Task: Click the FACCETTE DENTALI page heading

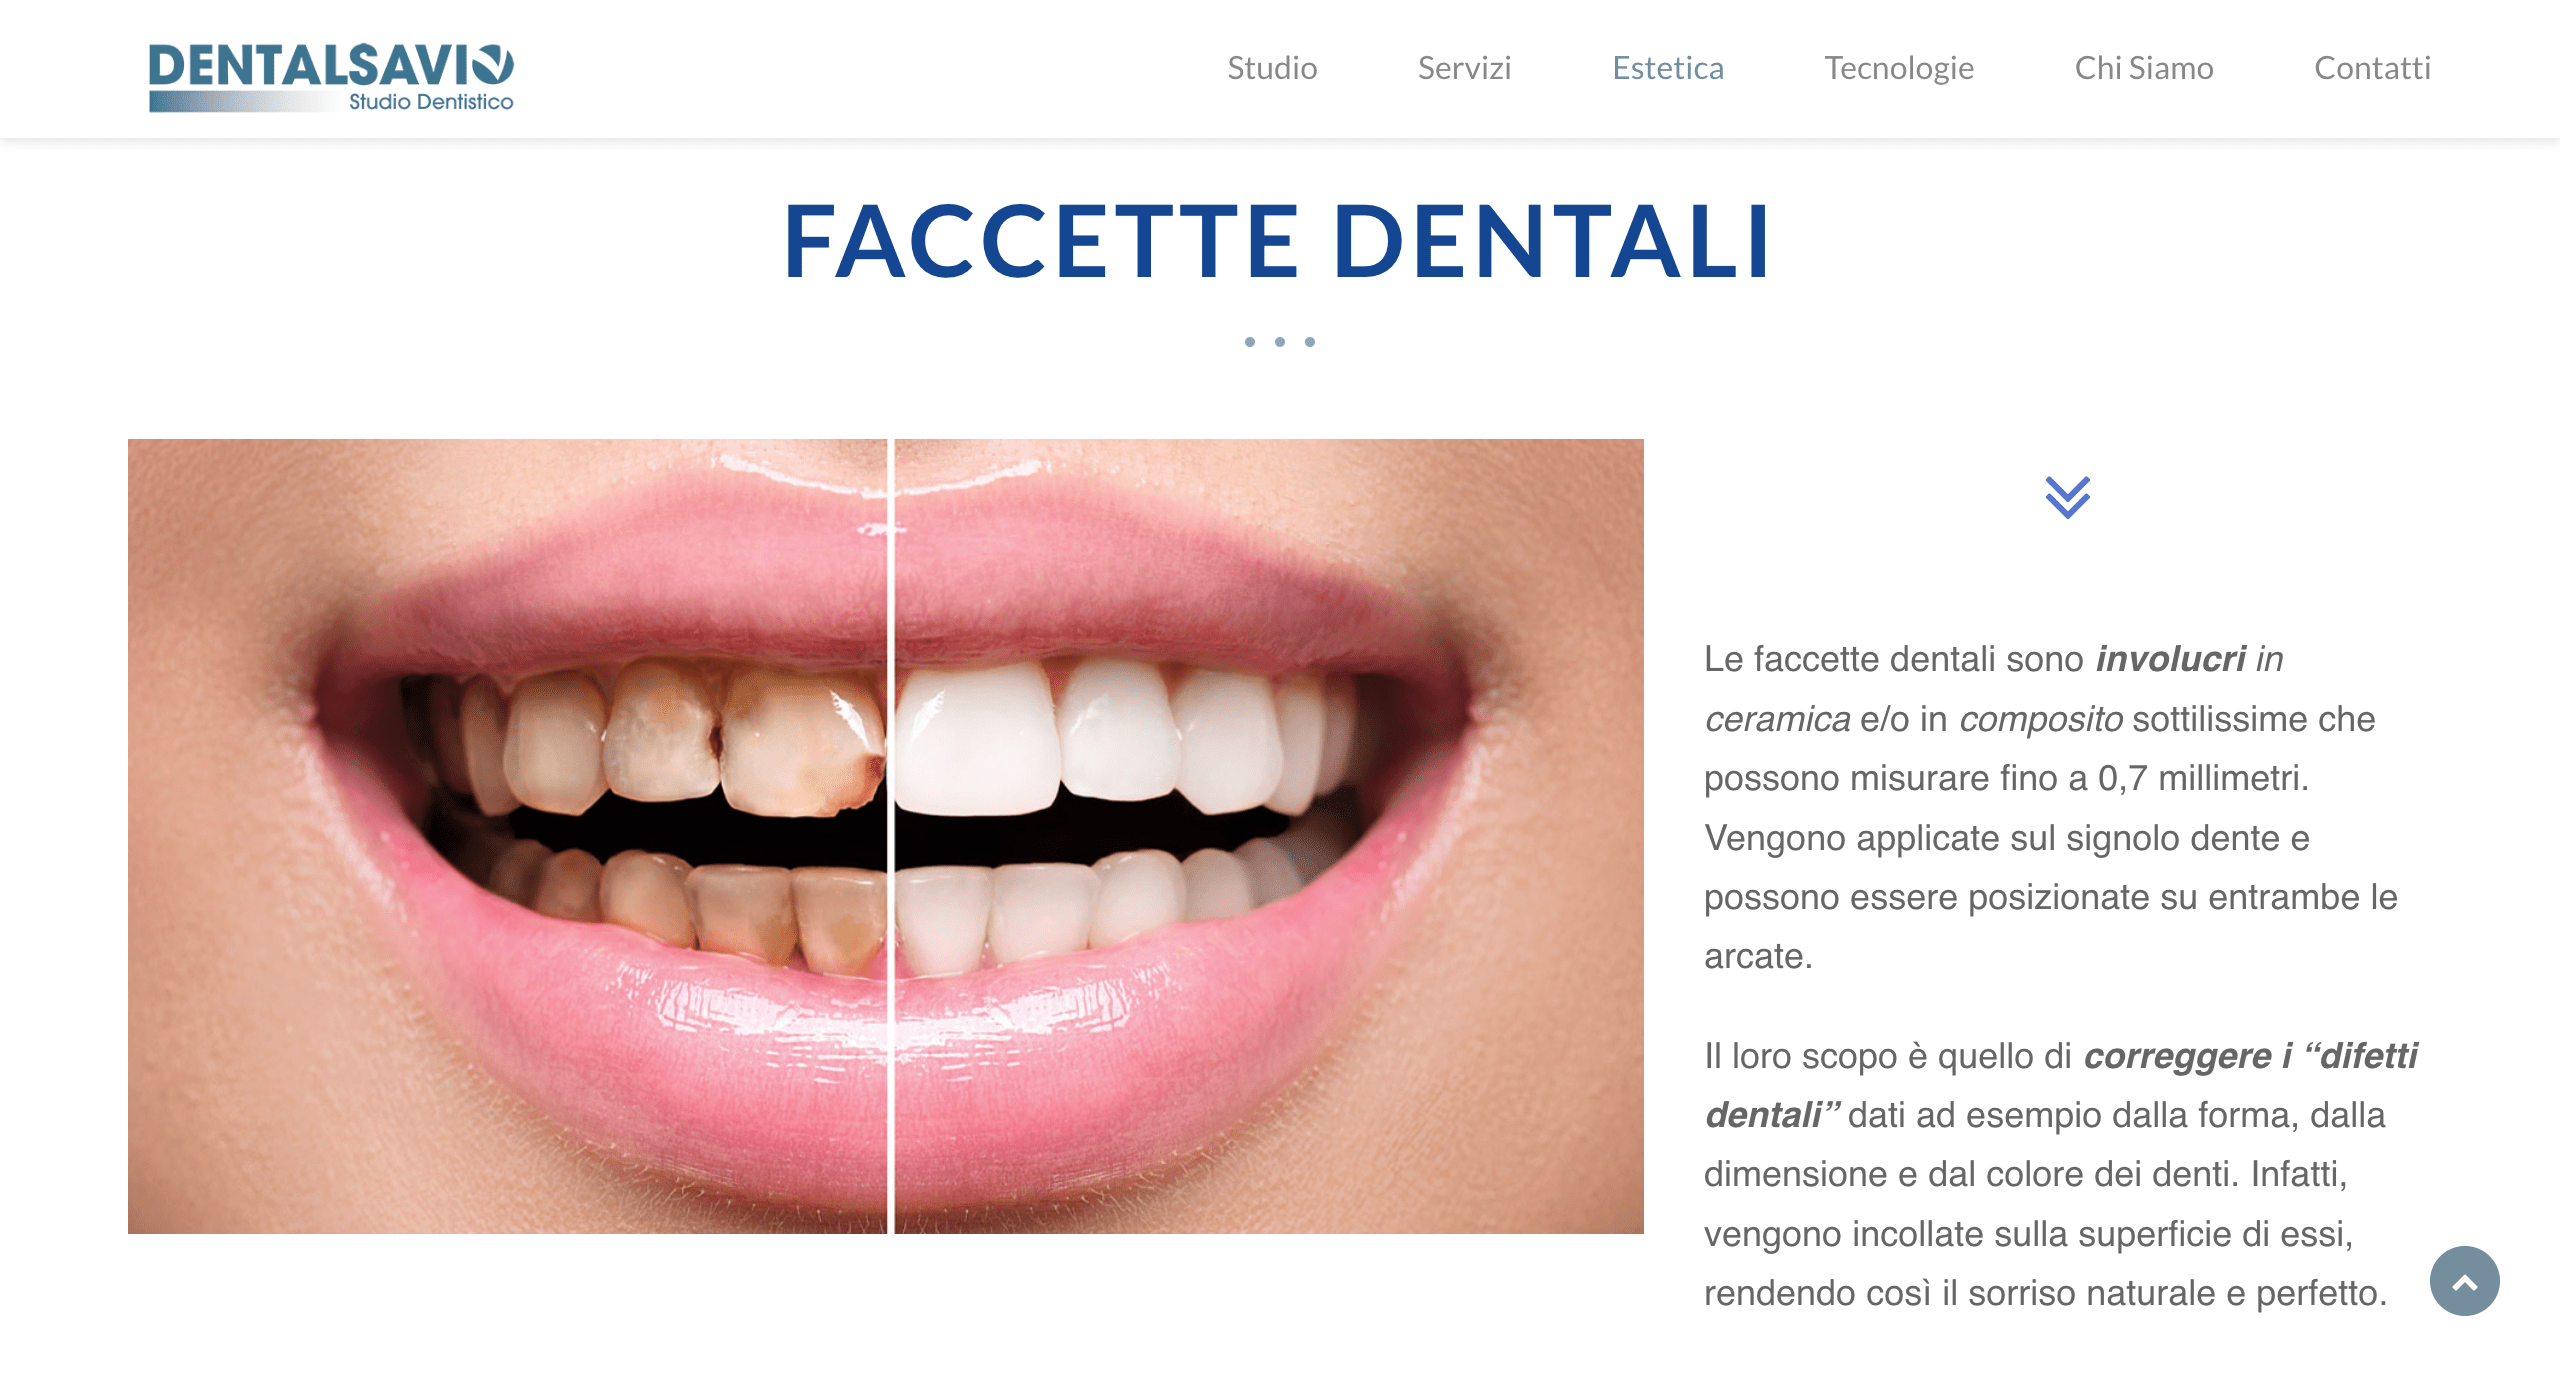Action: [1278, 241]
